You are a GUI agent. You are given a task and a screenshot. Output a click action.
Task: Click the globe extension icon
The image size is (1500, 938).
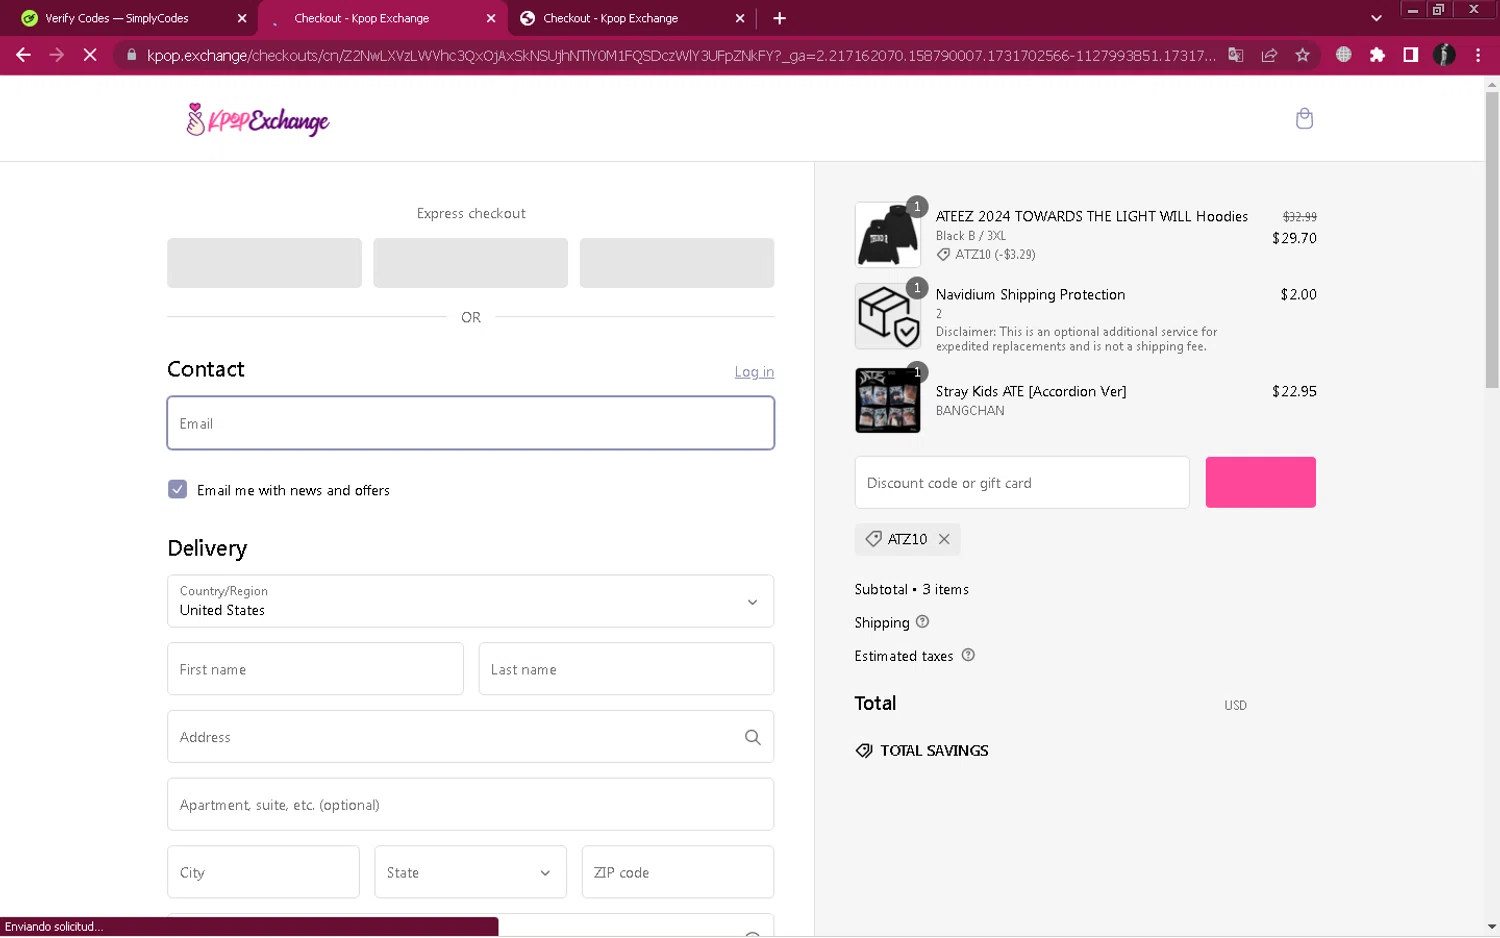(1344, 55)
